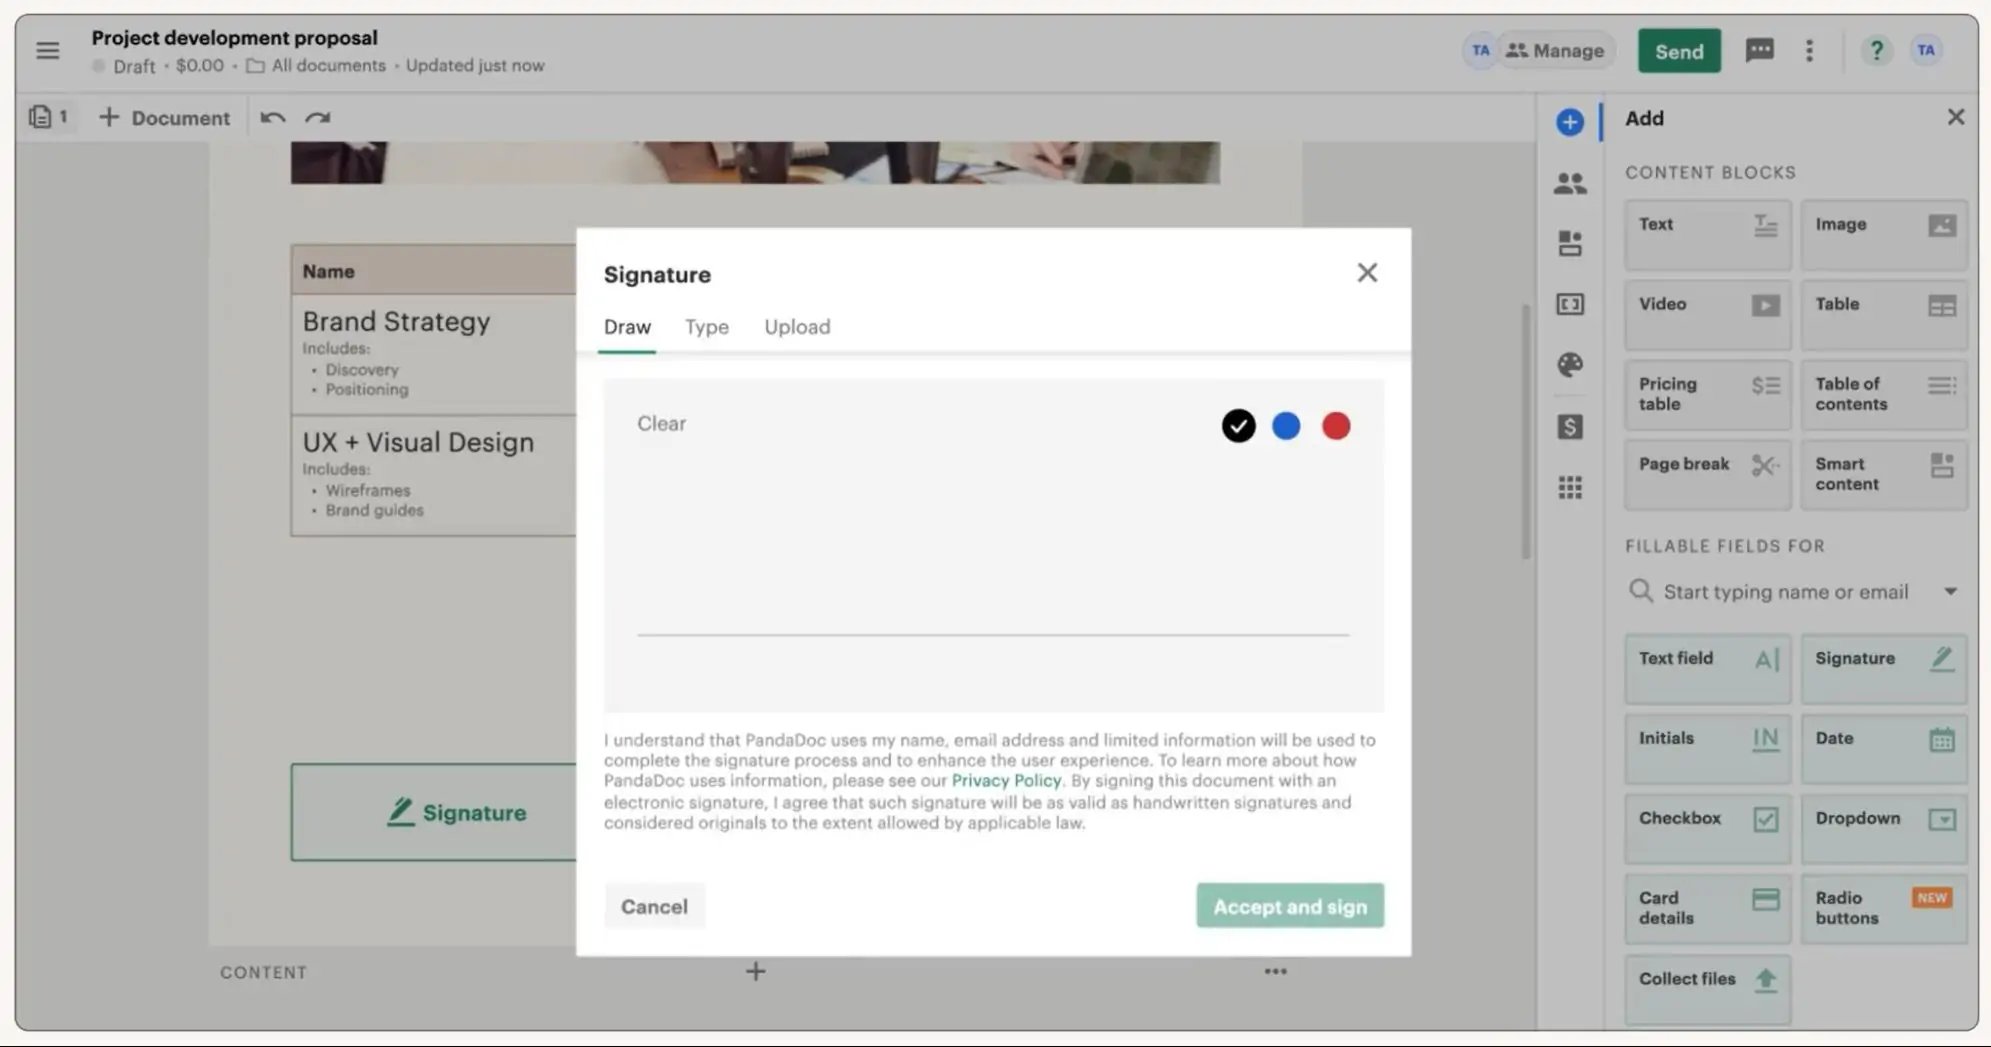Screen dimensions: 1991x1047
Task: Open the apps grid icon in sidebar
Action: (1569, 487)
